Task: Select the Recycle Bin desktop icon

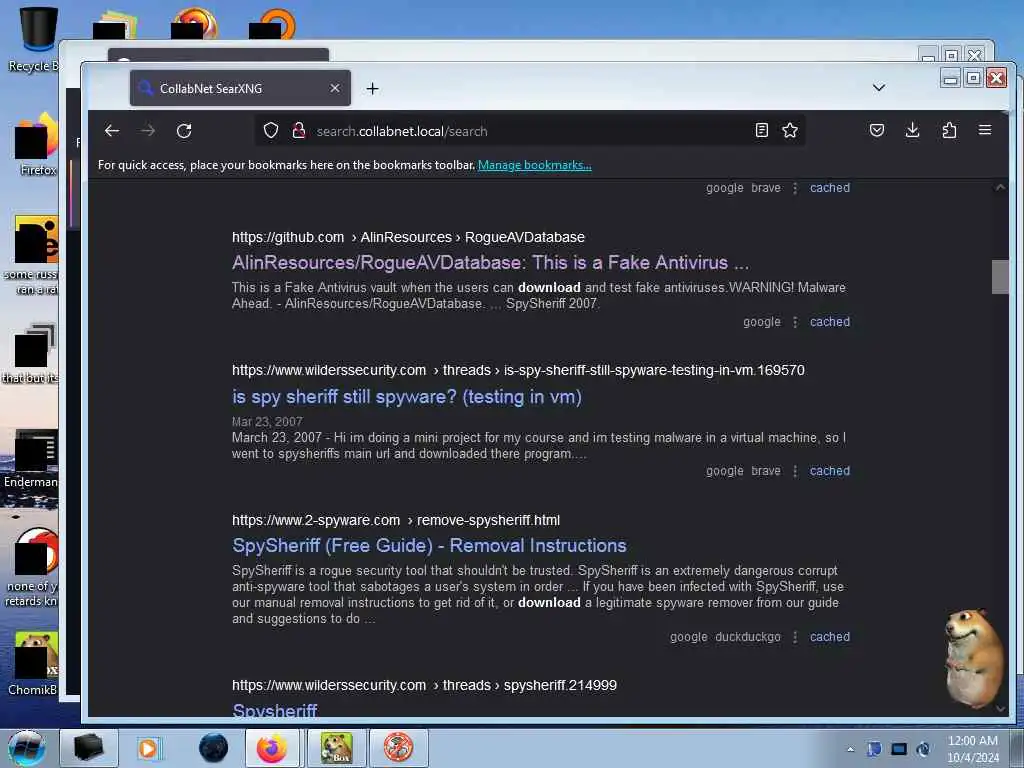Action: (x=33, y=39)
